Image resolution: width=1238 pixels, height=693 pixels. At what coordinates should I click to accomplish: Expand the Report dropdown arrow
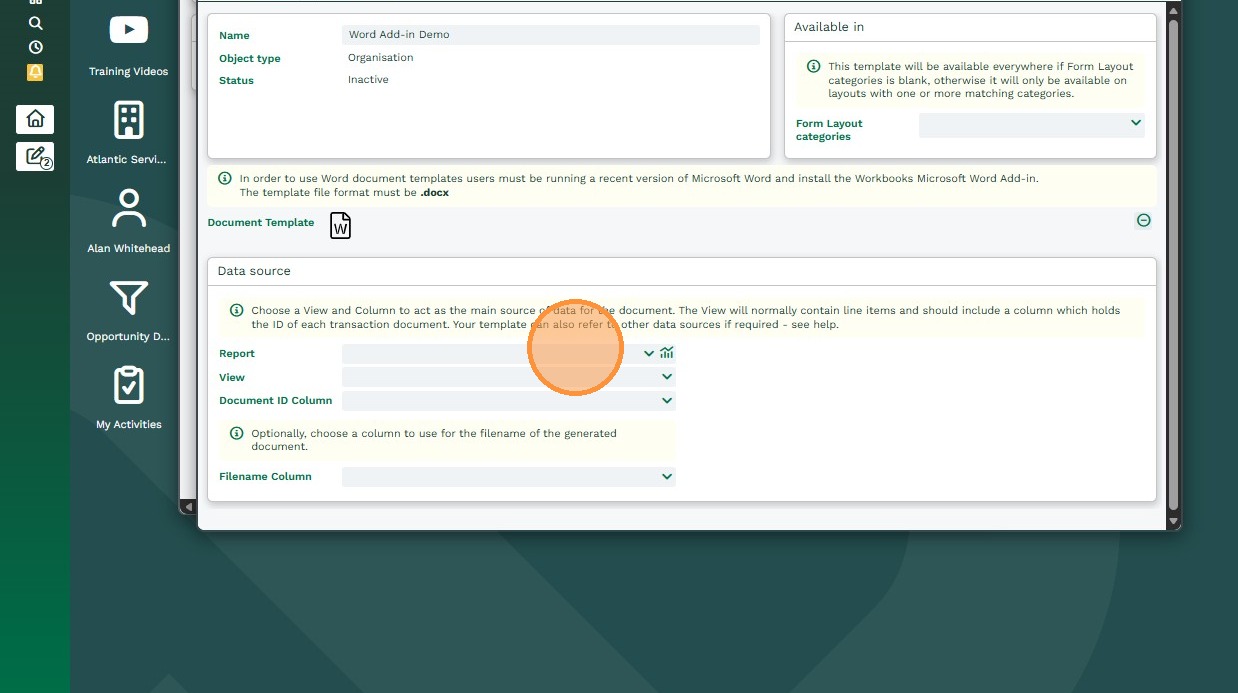click(x=649, y=353)
